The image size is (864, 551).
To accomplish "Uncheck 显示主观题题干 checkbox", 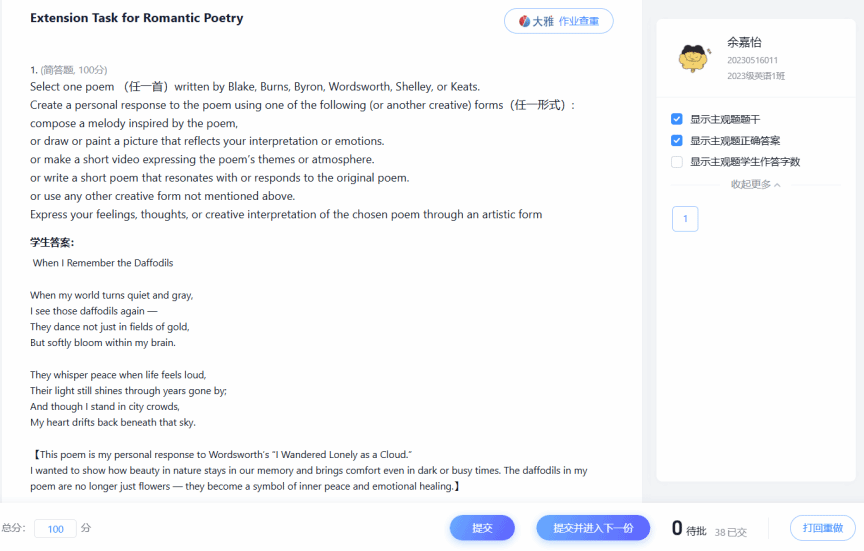I will point(677,119).
